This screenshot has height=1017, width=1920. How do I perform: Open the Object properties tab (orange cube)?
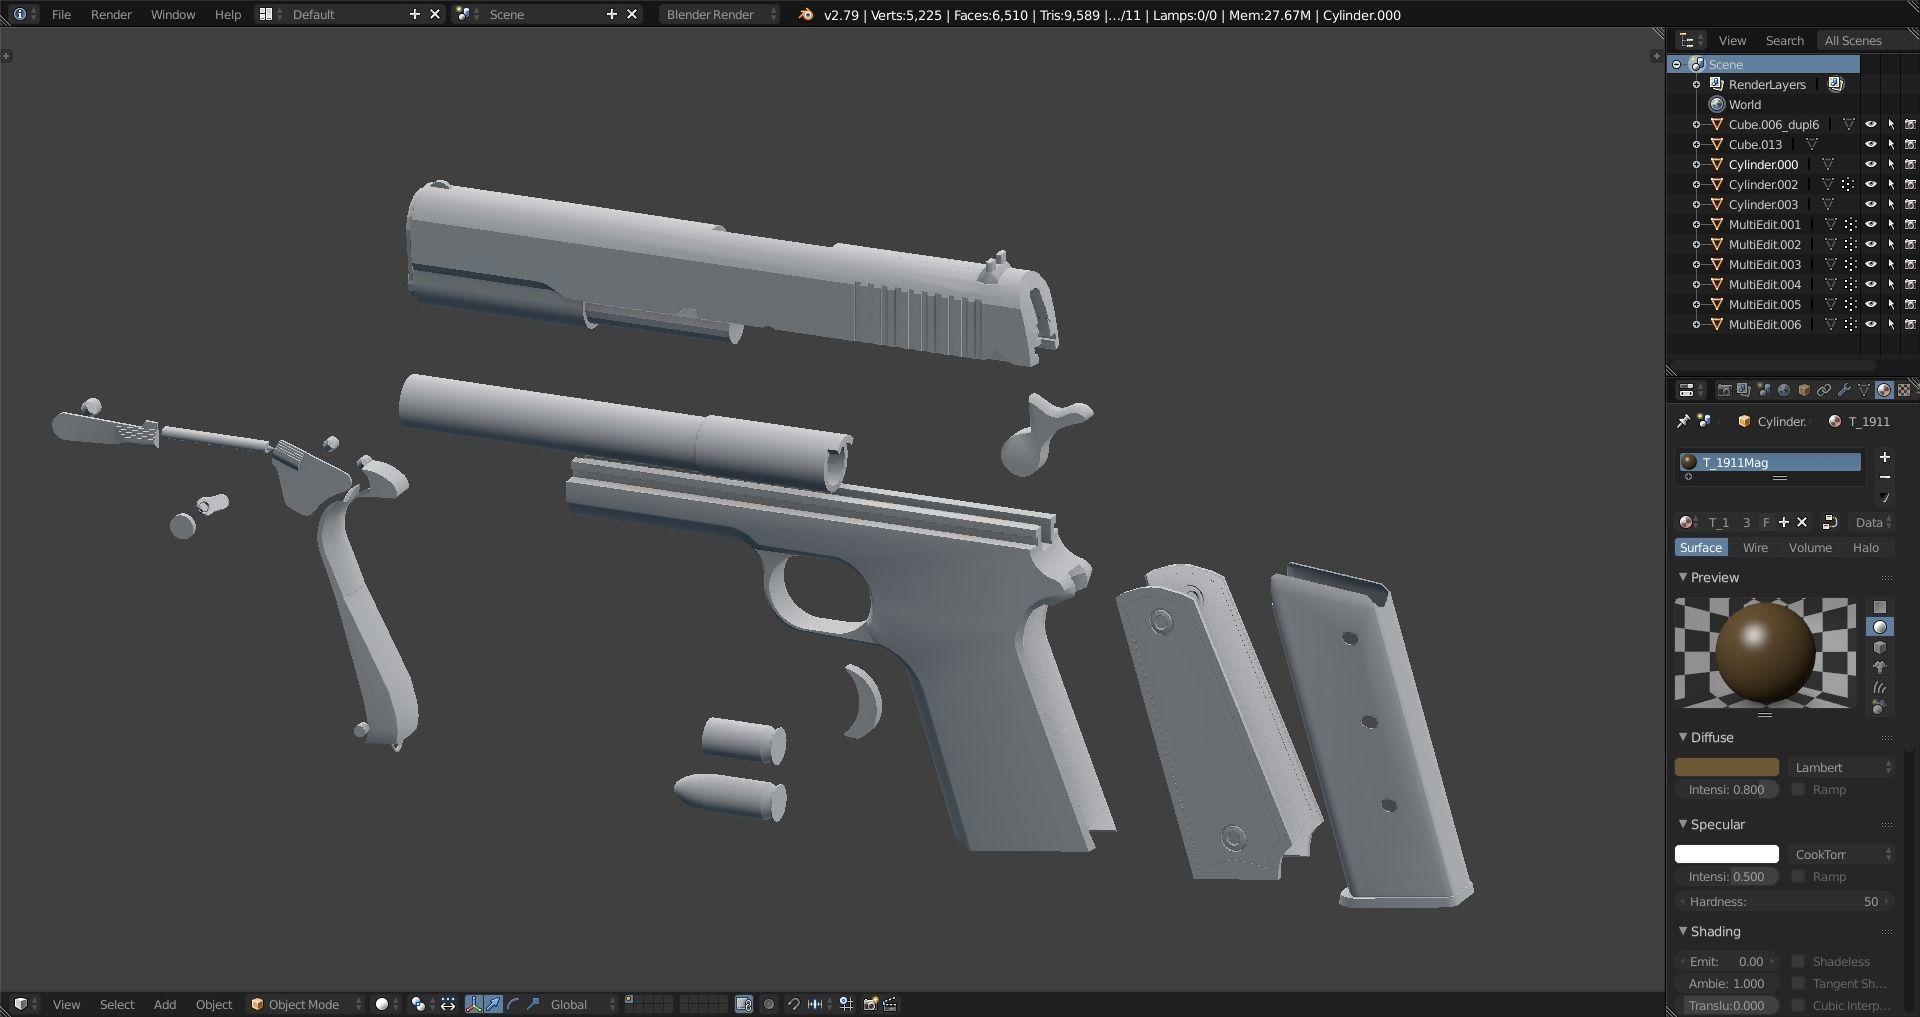[1804, 390]
